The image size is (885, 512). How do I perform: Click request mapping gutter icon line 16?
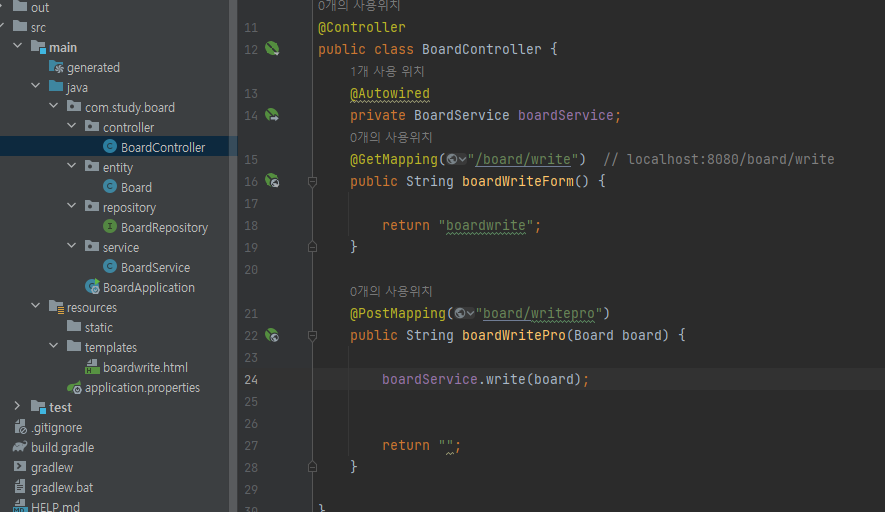pos(272,181)
